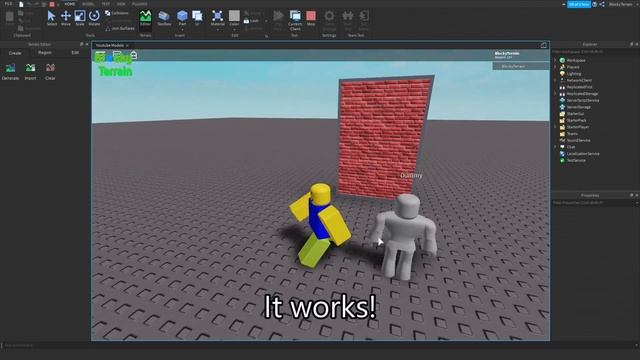Toggle the Lock tool

[x=251, y=21]
